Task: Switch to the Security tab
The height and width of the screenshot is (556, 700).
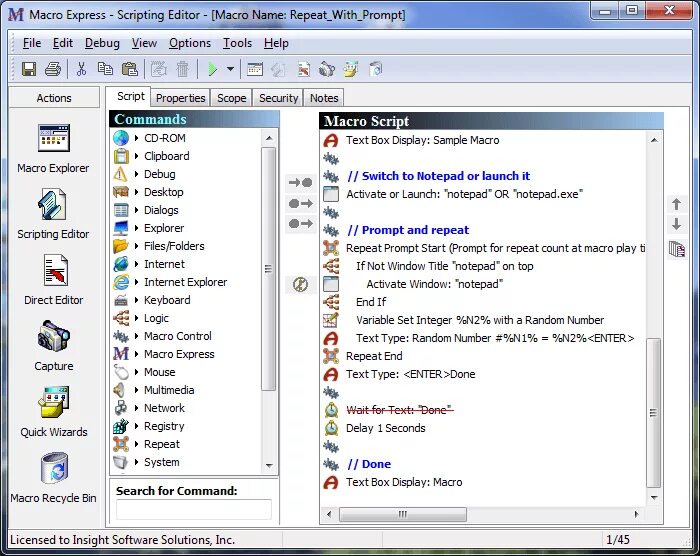Action: (x=279, y=98)
